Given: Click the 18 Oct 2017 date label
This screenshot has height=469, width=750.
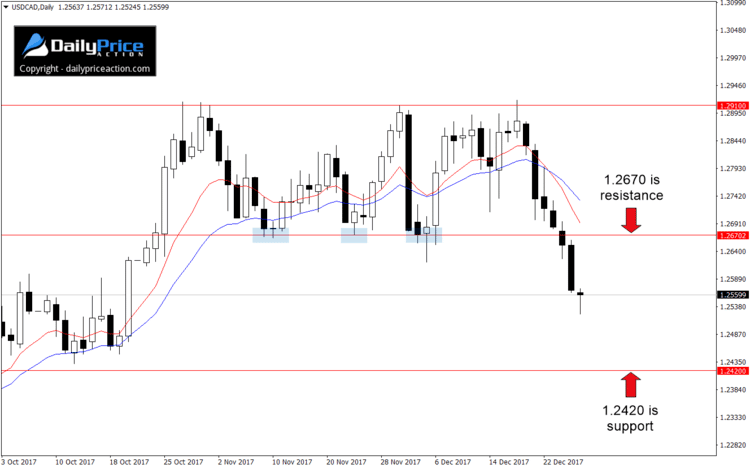Looking at the screenshot, I should click(129, 462).
